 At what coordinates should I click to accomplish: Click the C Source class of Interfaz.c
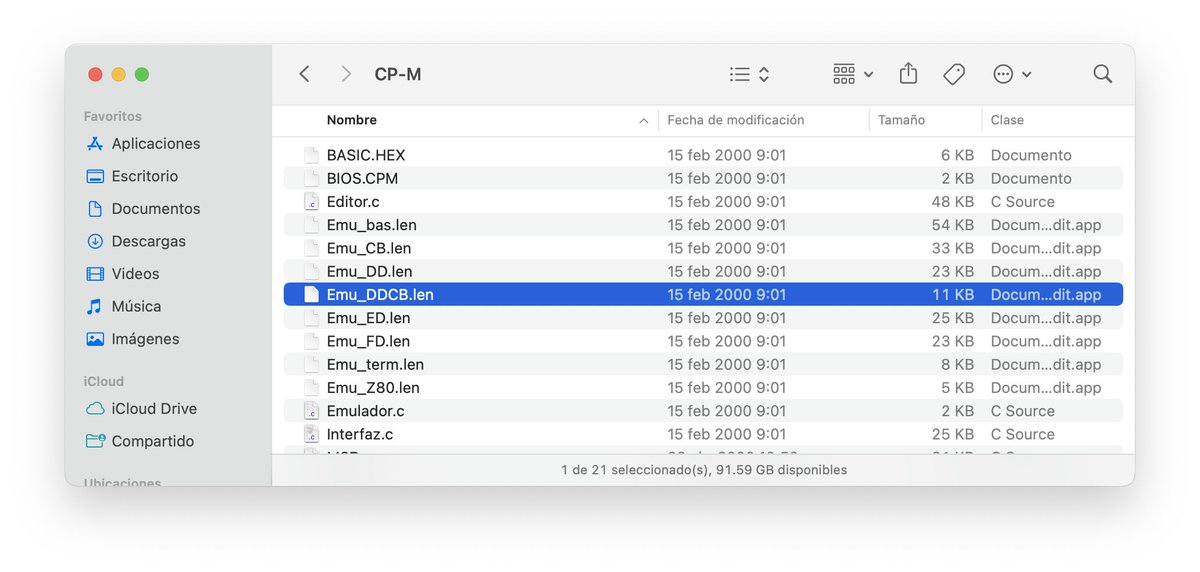click(x=1023, y=434)
